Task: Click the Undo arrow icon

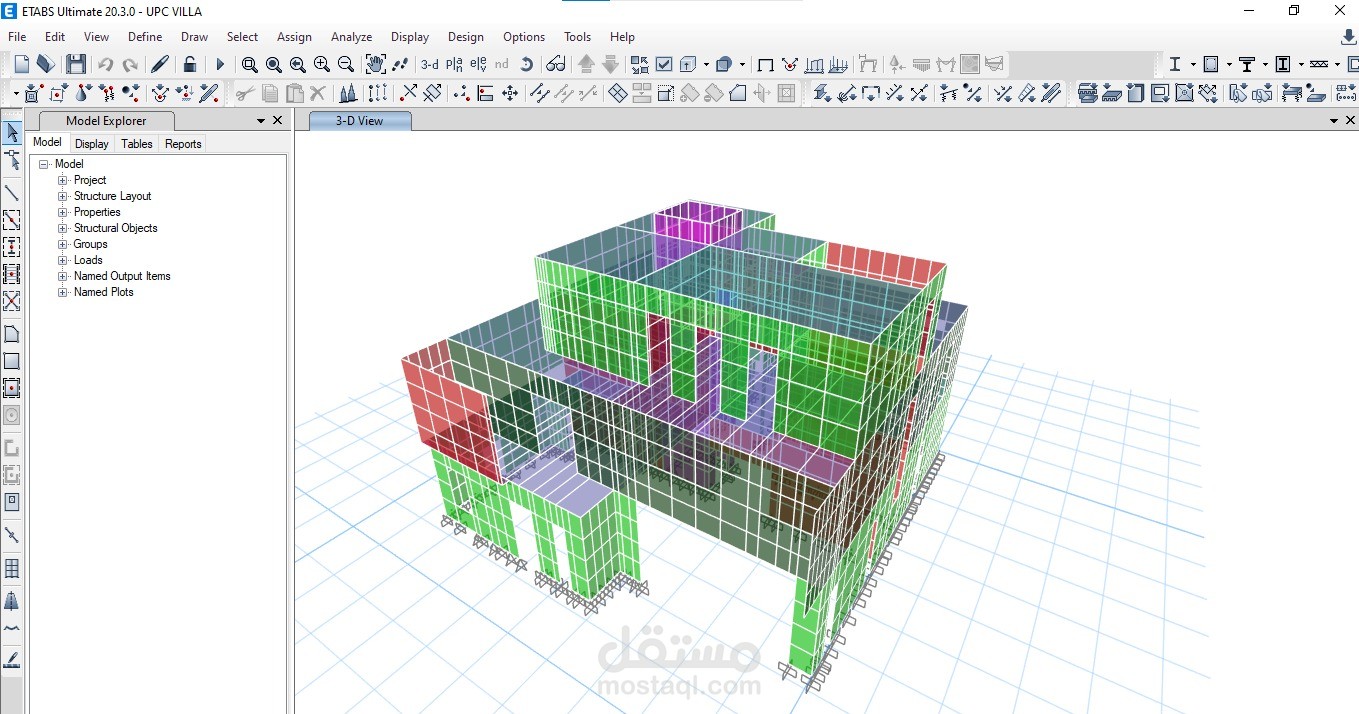Action: click(x=105, y=64)
